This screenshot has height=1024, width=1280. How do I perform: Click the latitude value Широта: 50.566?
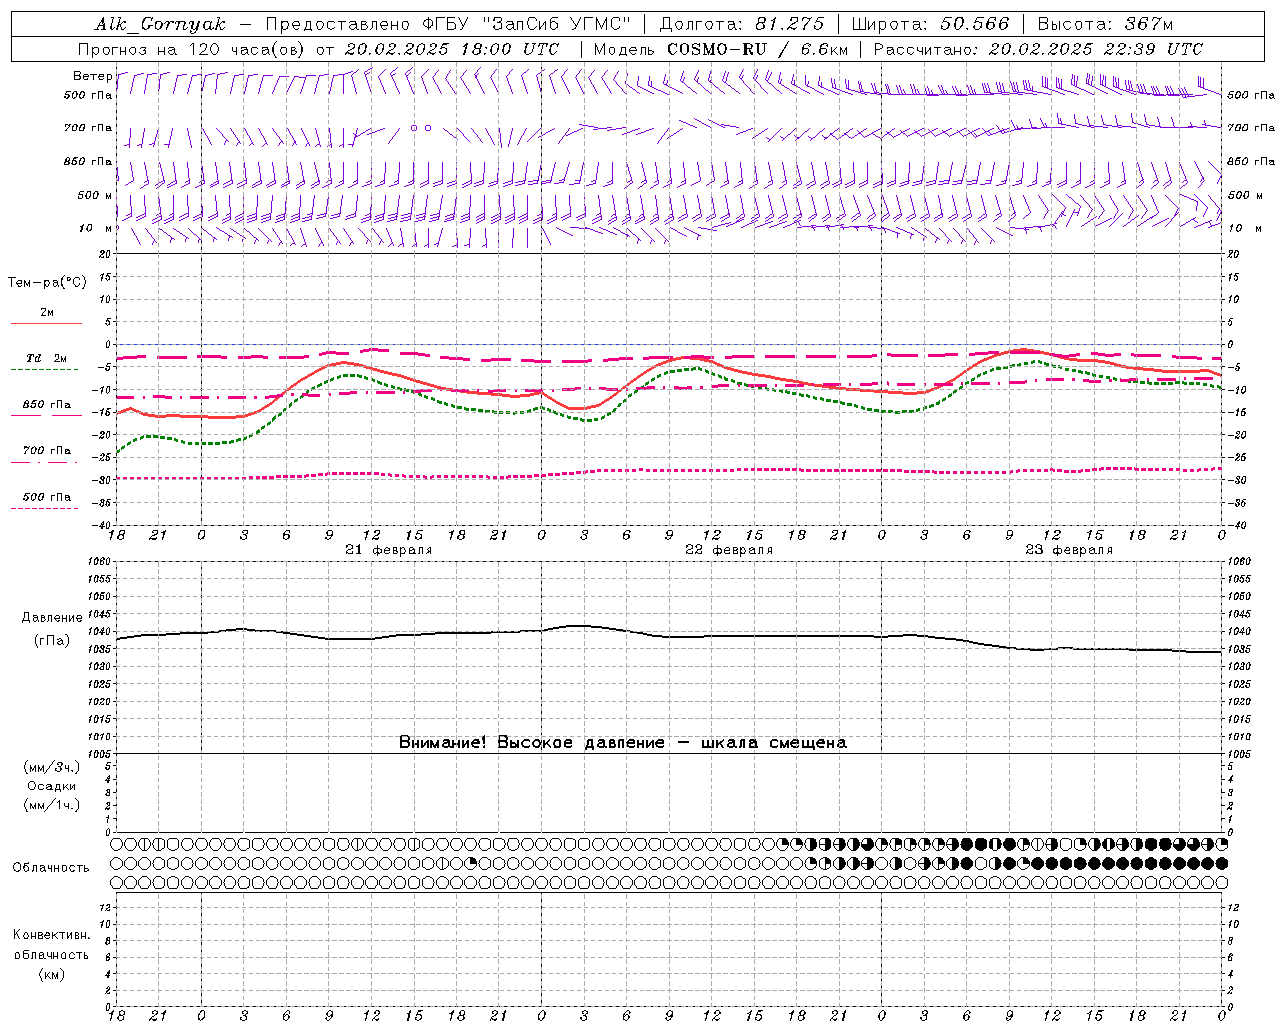(x=930, y=24)
